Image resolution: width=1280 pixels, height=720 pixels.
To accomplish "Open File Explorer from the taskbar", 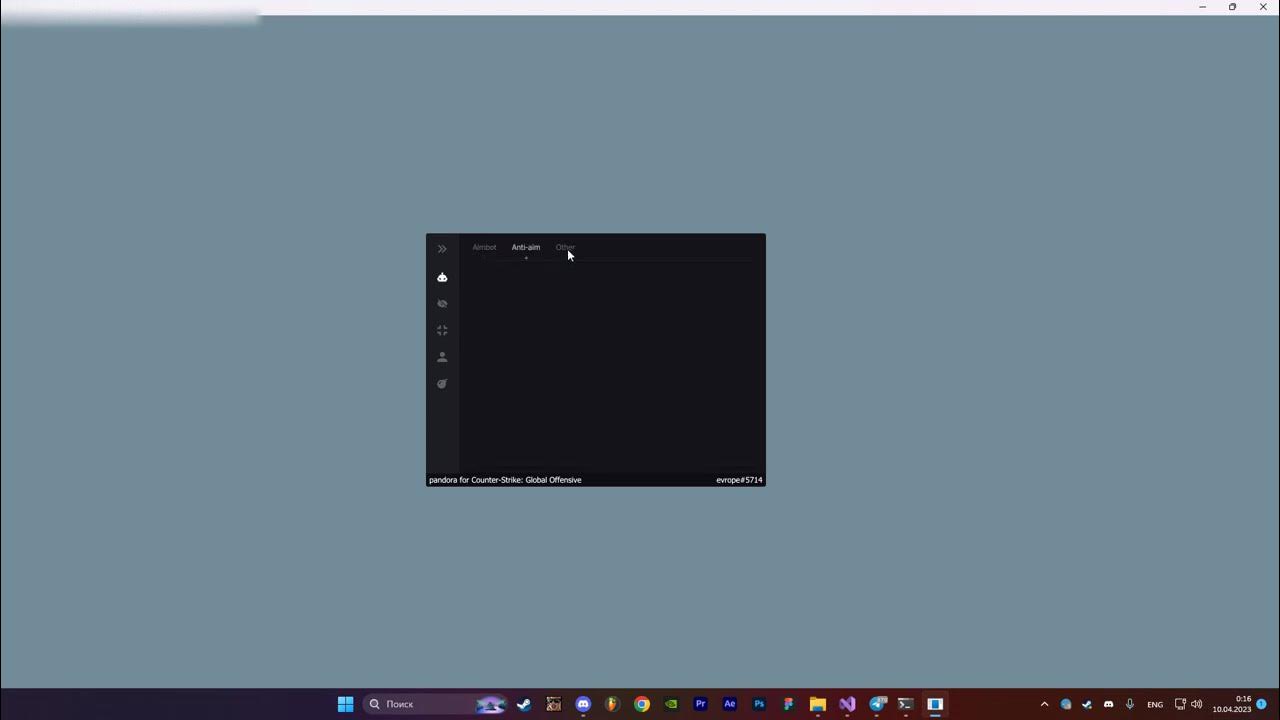I will click(818, 704).
